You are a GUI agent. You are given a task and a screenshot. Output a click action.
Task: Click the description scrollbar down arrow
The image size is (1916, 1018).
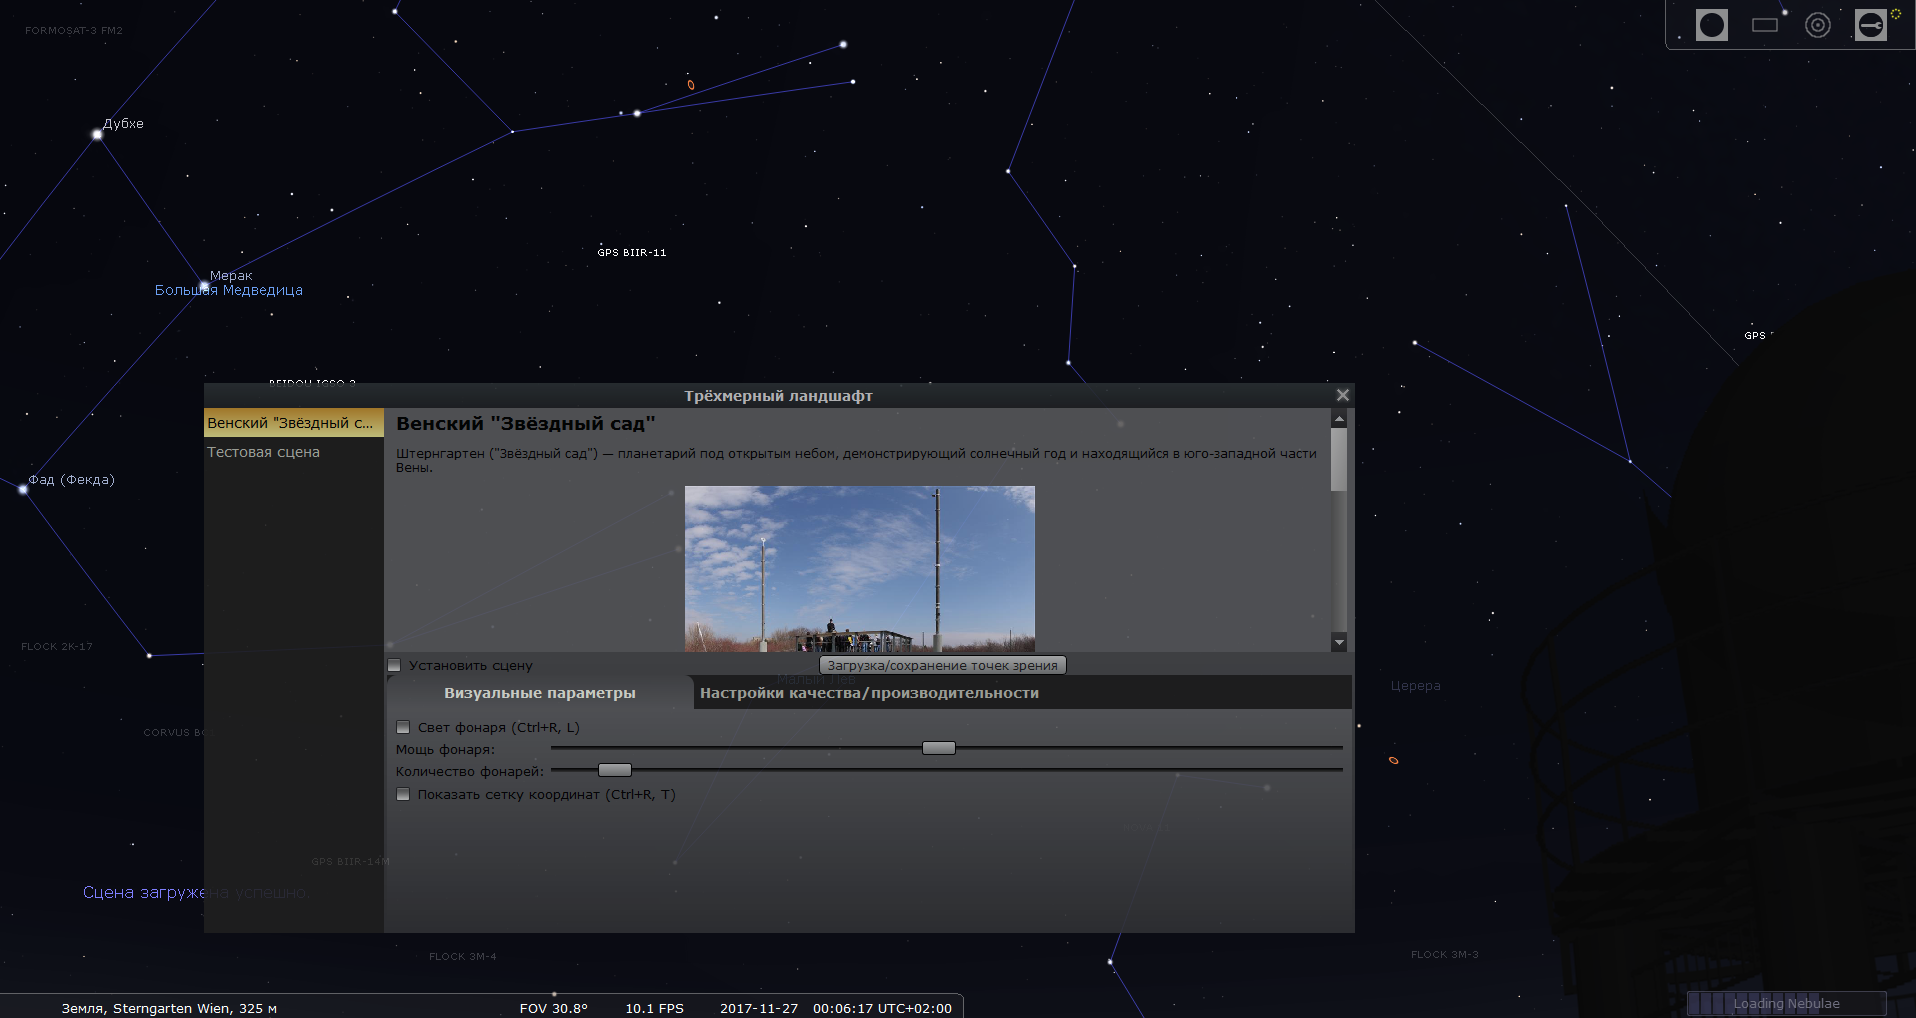click(x=1339, y=642)
